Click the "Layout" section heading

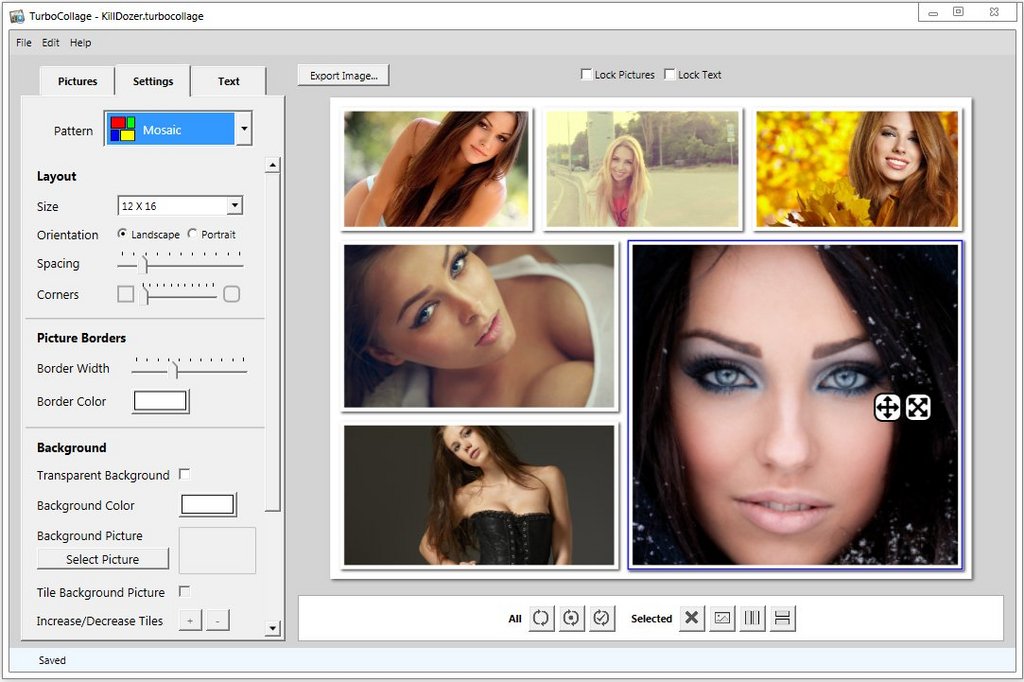click(56, 176)
